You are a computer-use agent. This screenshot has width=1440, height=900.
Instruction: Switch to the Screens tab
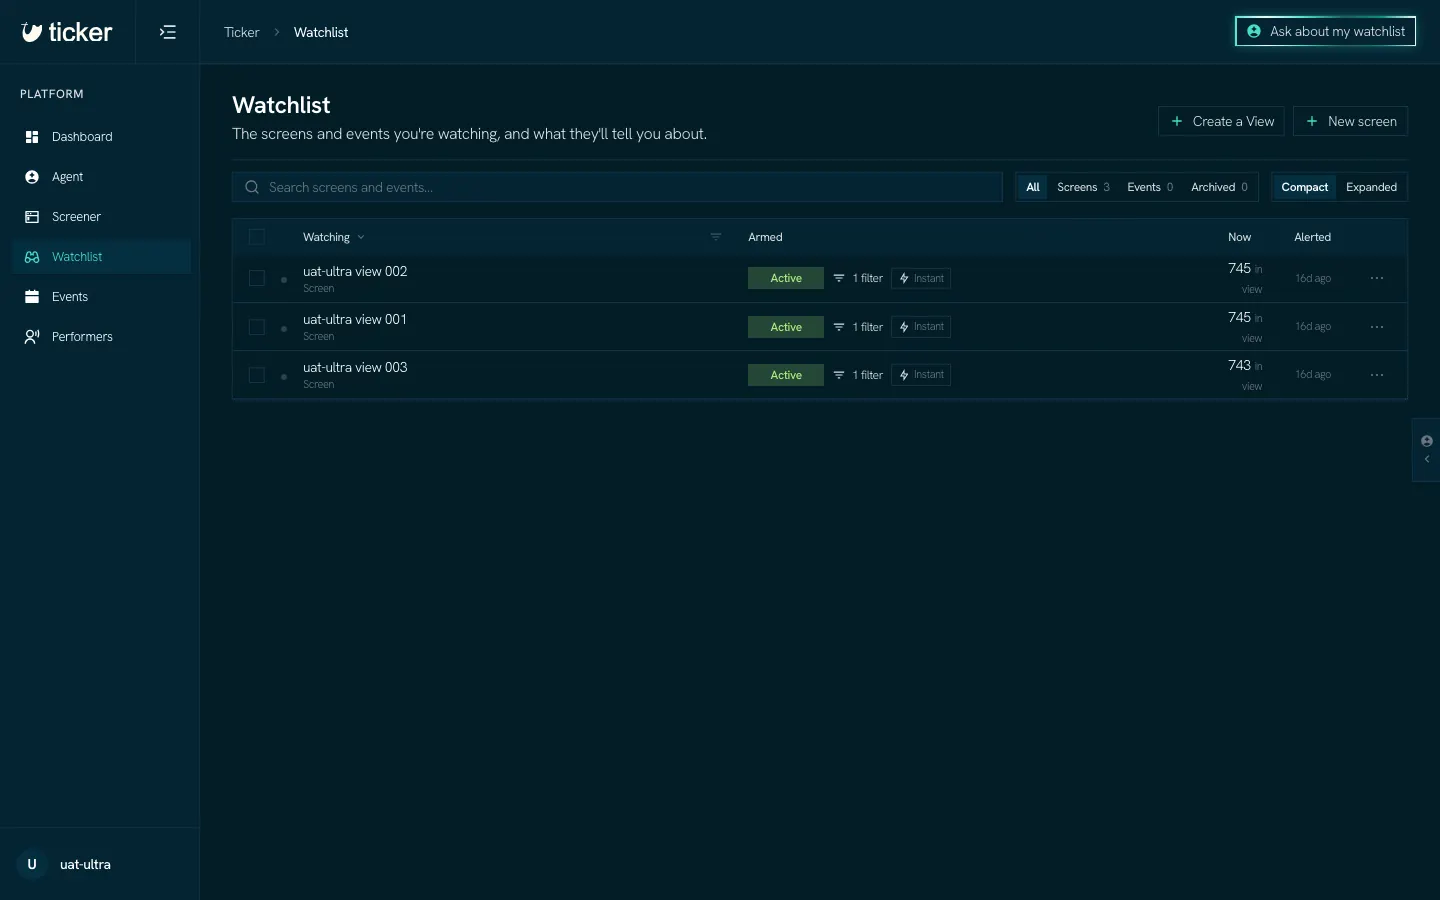[1083, 187]
